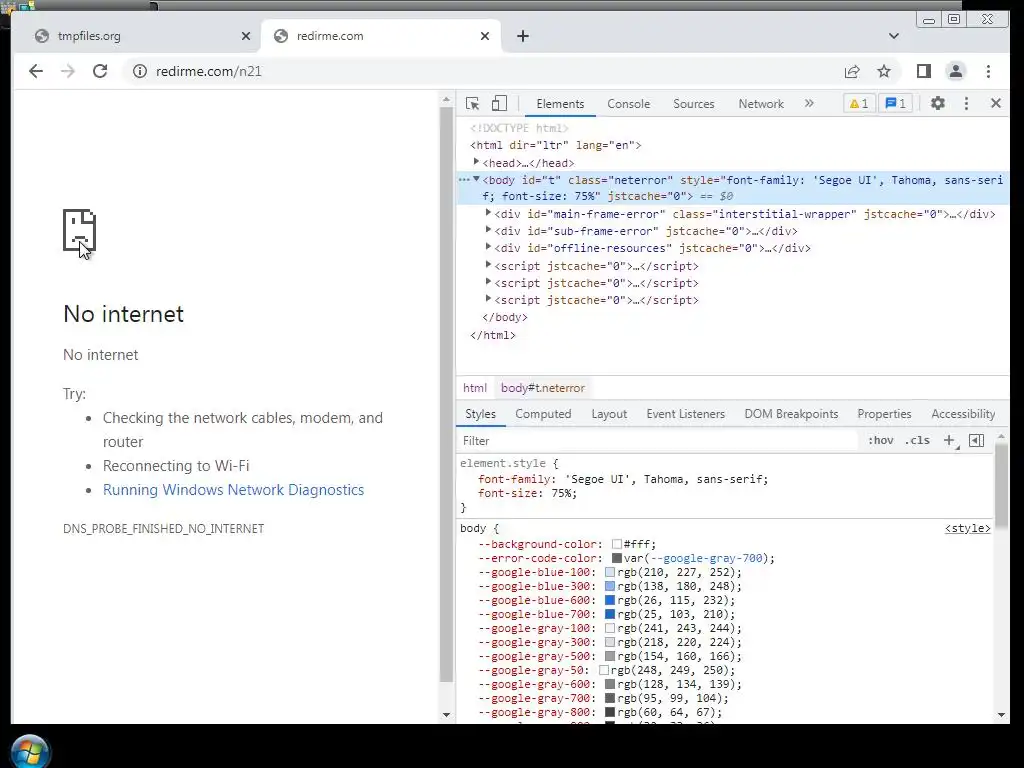
Task: Bookmark this tab with star icon
Action: pos(884,71)
